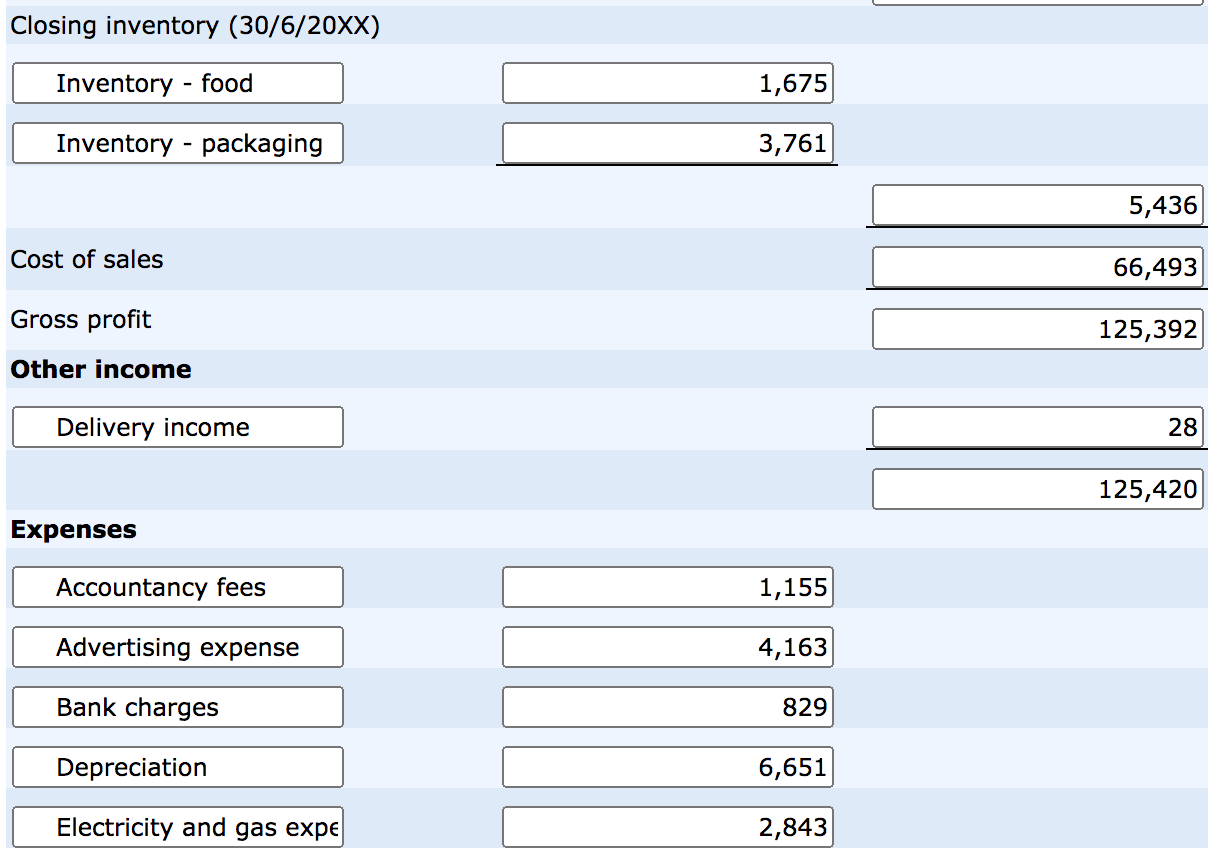1212x848 pixels.
Task: Click the Inventory - food label field
Action: (x=178, y=83)
